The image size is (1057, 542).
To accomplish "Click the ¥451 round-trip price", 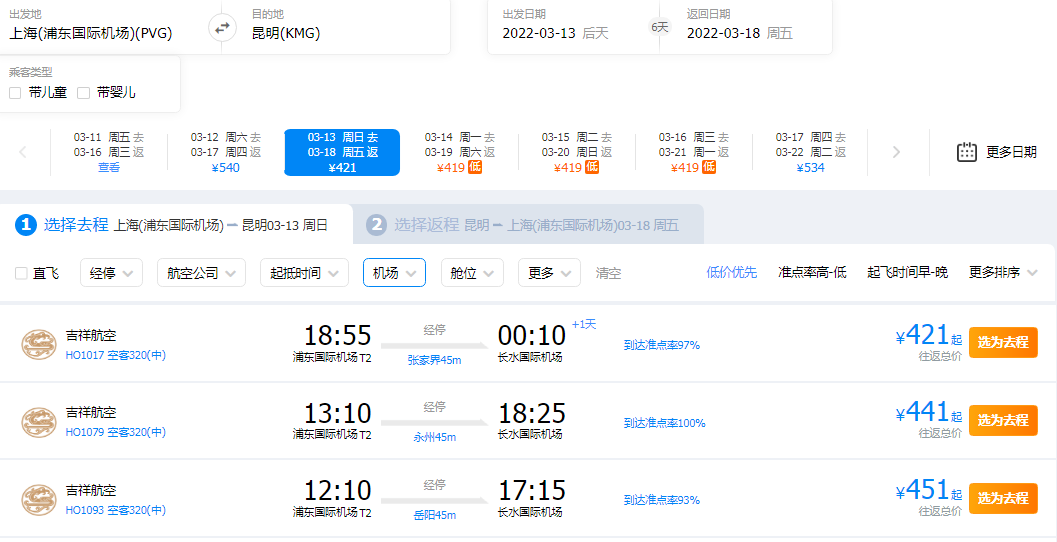I will 930,491.
